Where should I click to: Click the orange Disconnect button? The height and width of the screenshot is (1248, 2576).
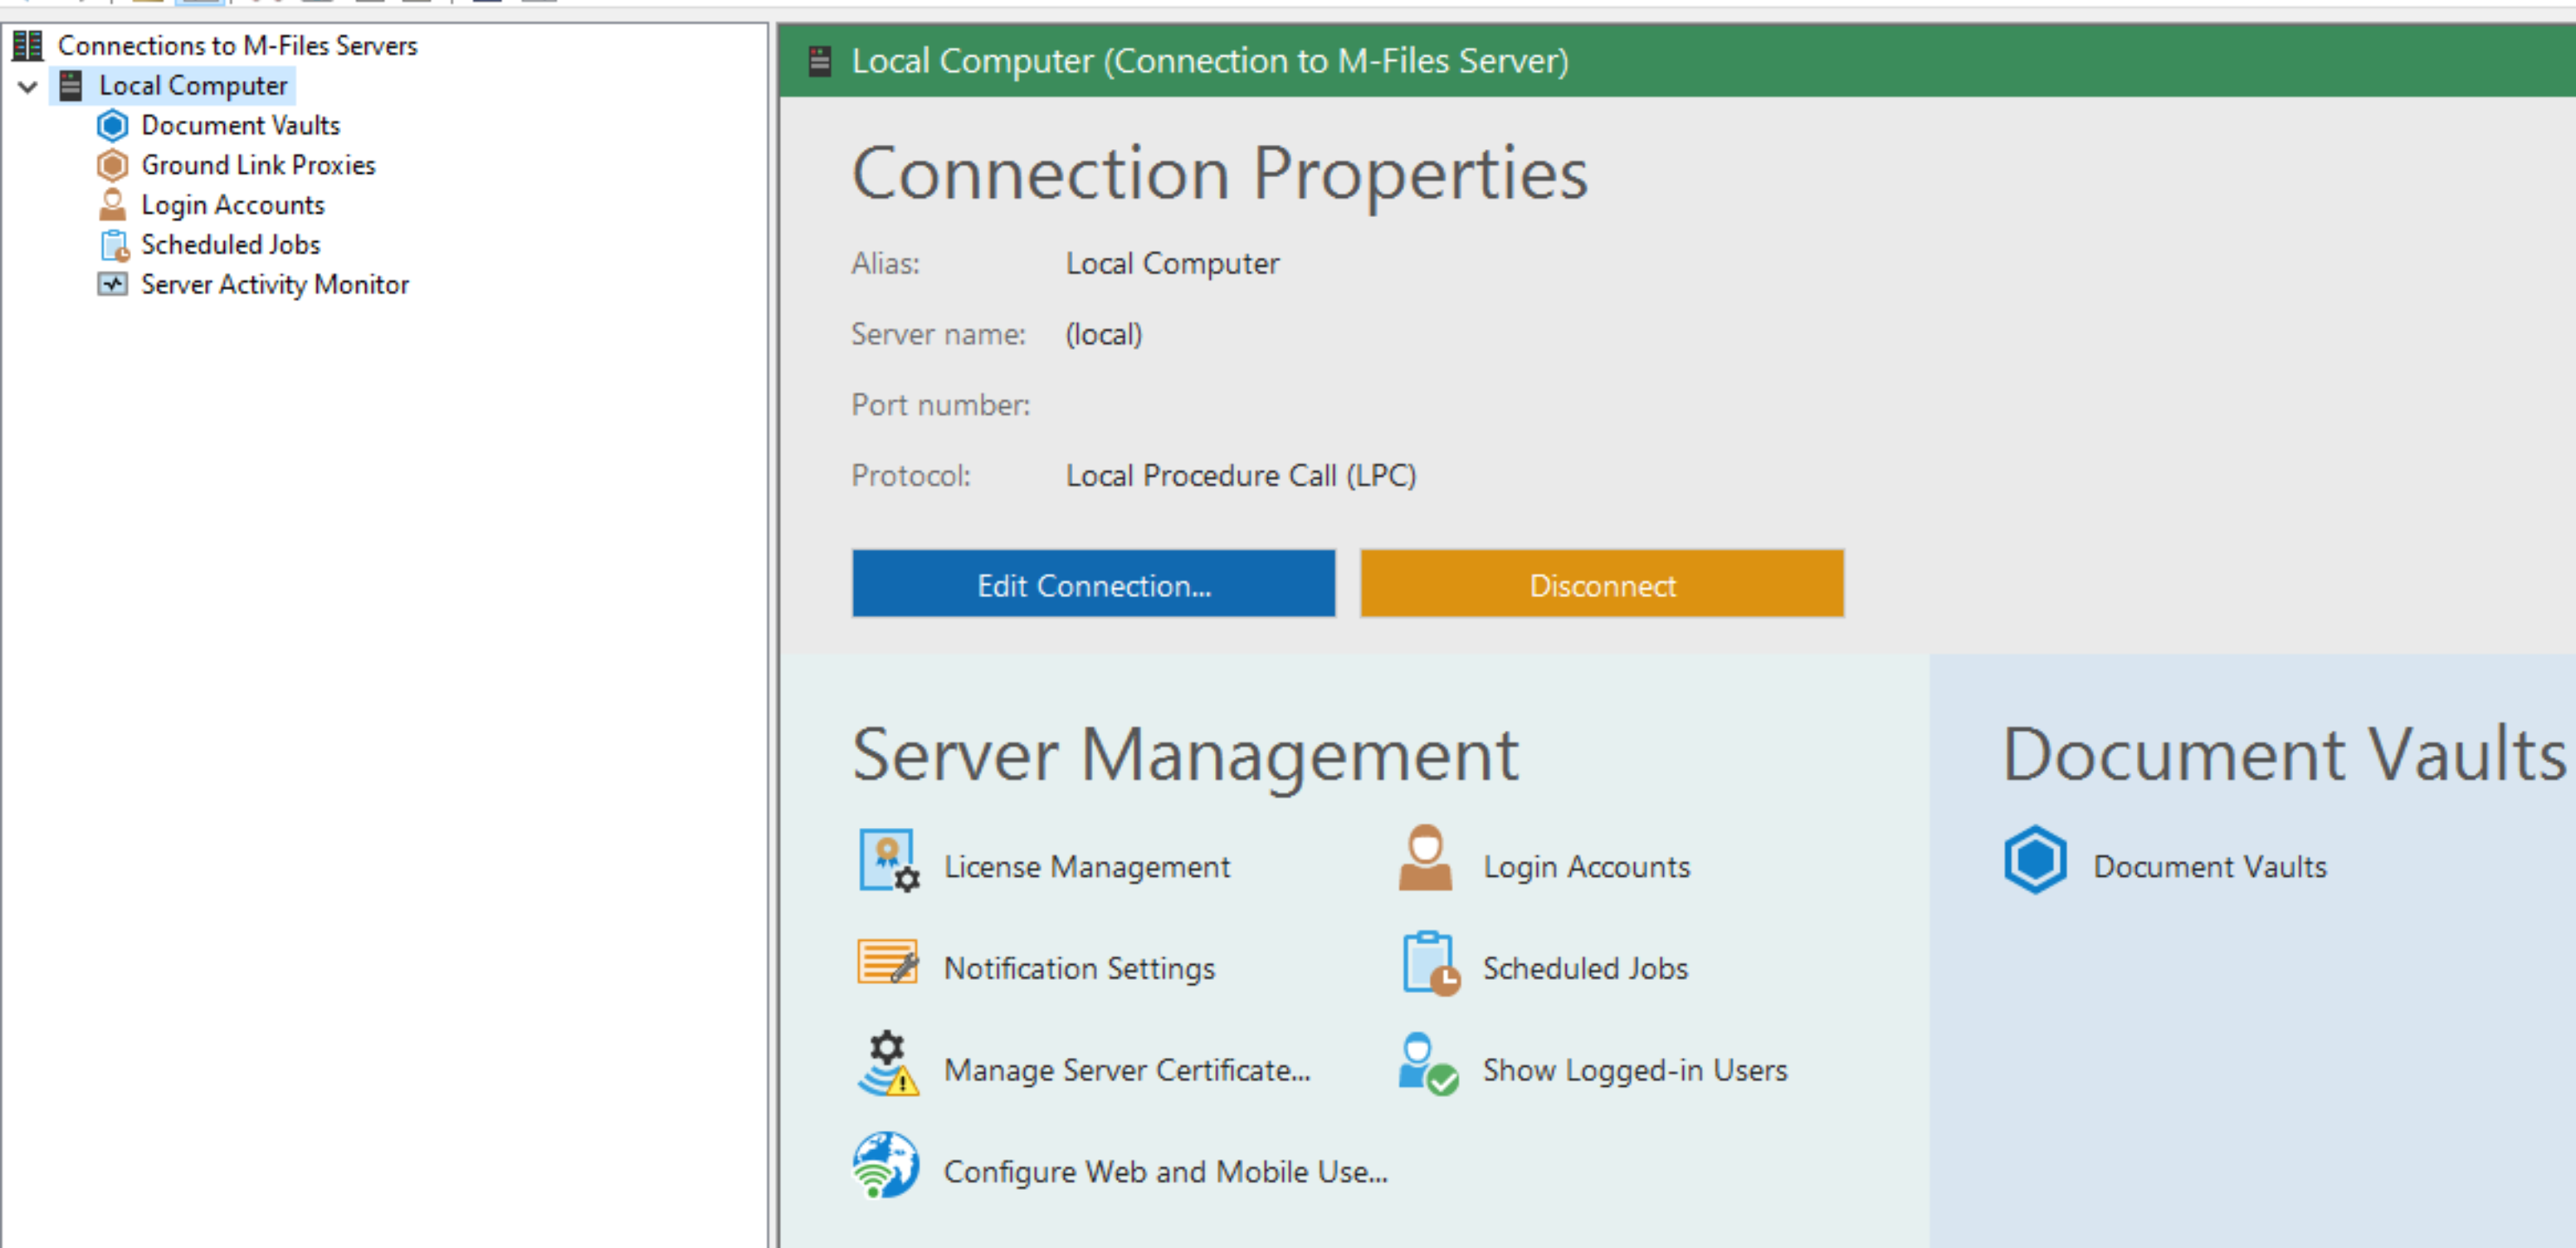click(1602, 584)
